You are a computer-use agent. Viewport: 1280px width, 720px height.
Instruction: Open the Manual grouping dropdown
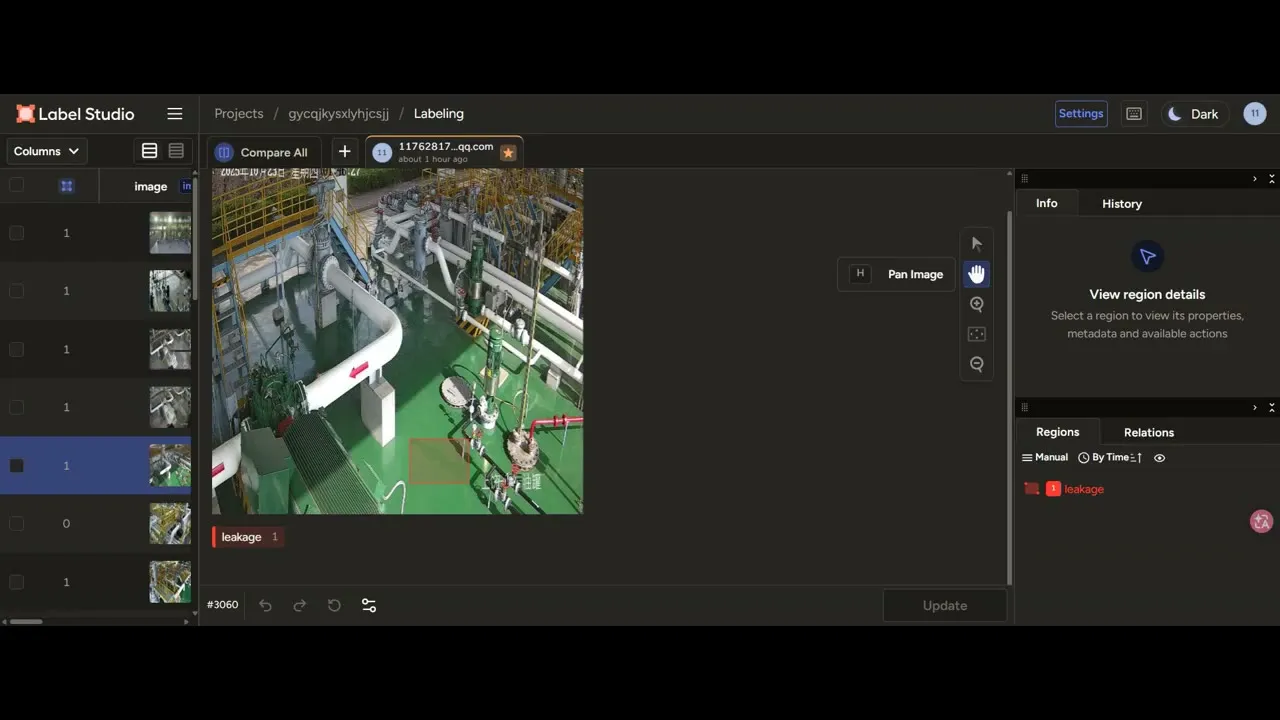1045,458
